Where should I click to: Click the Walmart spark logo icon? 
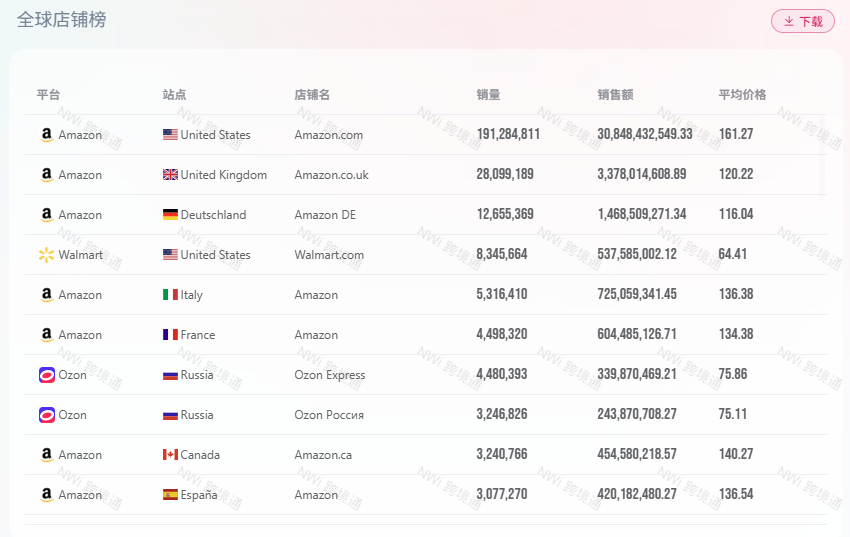click(46, 255)
